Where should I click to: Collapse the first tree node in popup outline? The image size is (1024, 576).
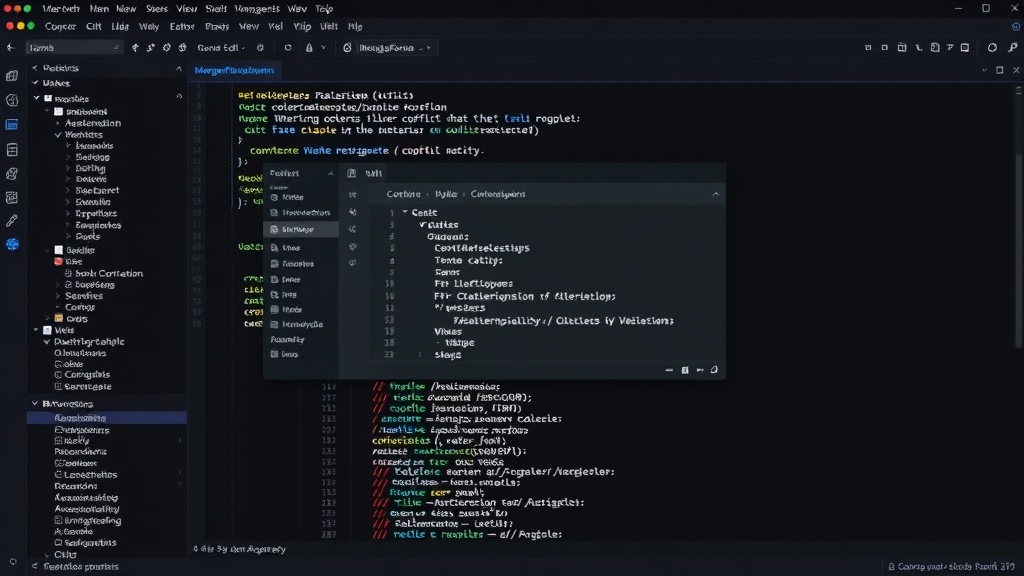(405, 212)
